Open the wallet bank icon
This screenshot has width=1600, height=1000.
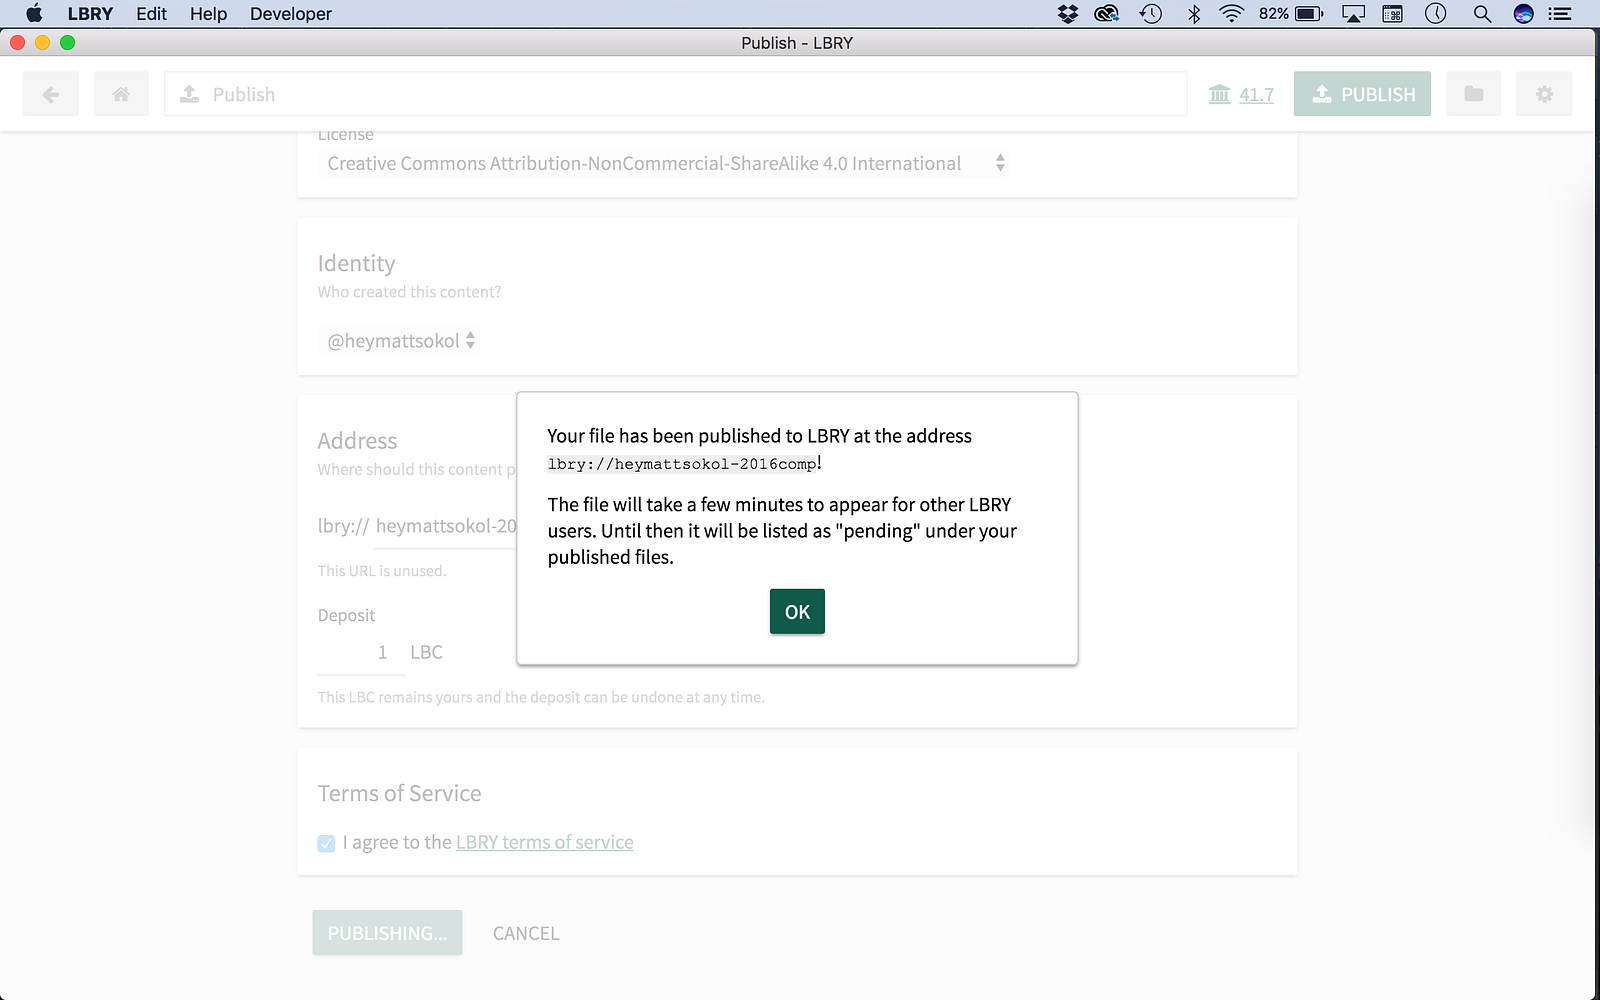[1219, 94]
